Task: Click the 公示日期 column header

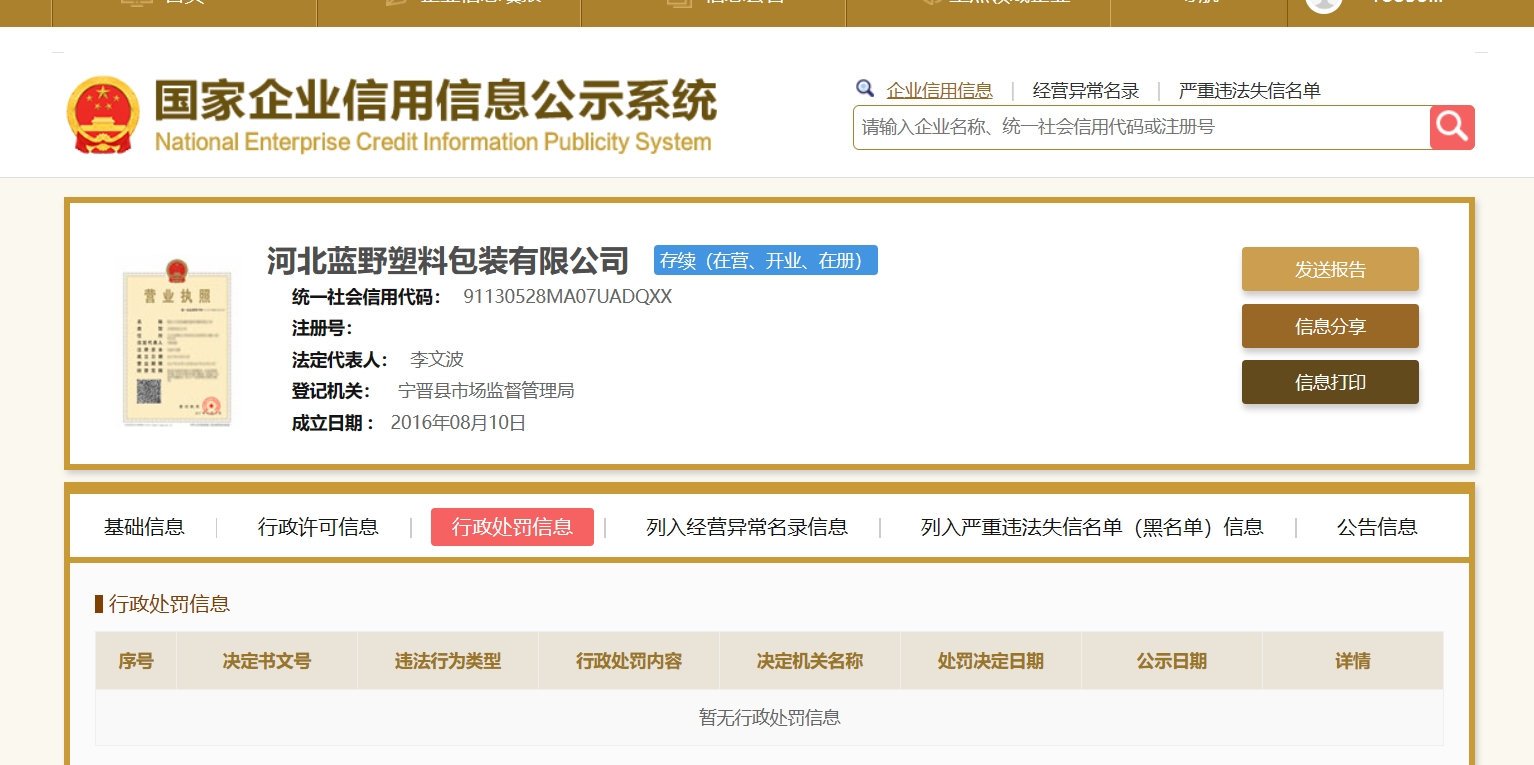Action: (x=1172, y=661)
